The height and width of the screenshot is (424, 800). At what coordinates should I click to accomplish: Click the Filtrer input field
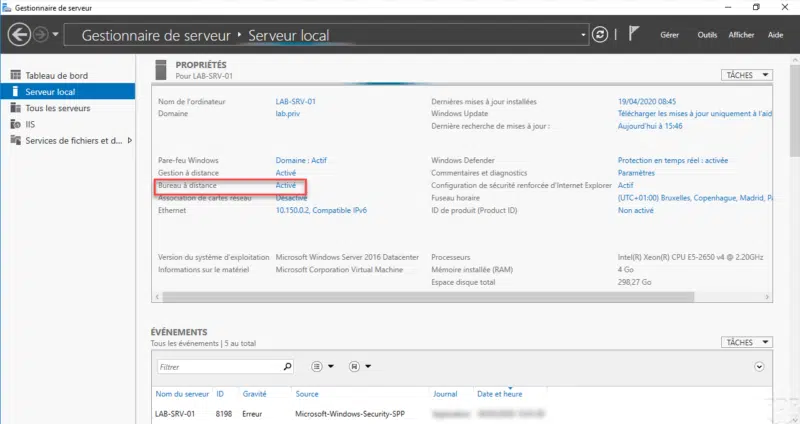pyautogui.click(x=220, y=366)
